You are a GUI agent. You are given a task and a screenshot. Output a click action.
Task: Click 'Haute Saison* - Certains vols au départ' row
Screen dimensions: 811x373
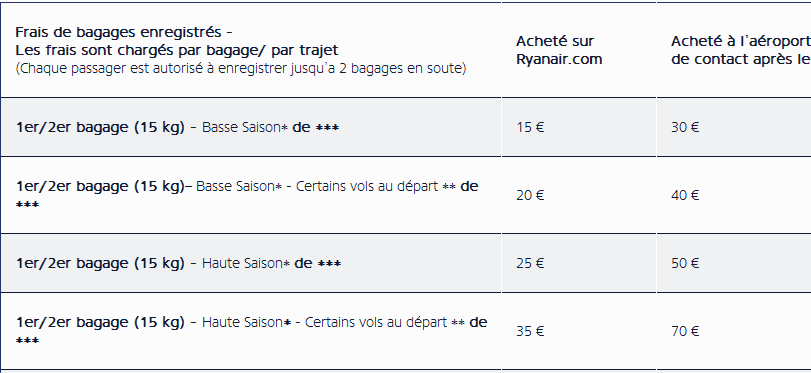251,331
